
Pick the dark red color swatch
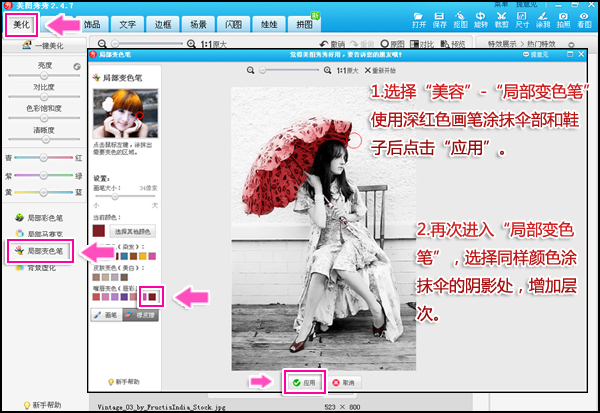coord(152,296)
